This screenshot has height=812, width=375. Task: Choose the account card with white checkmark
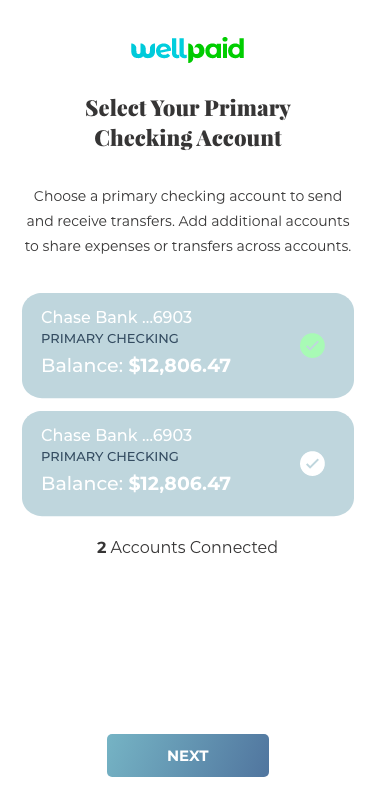click(x=188, y=463)
